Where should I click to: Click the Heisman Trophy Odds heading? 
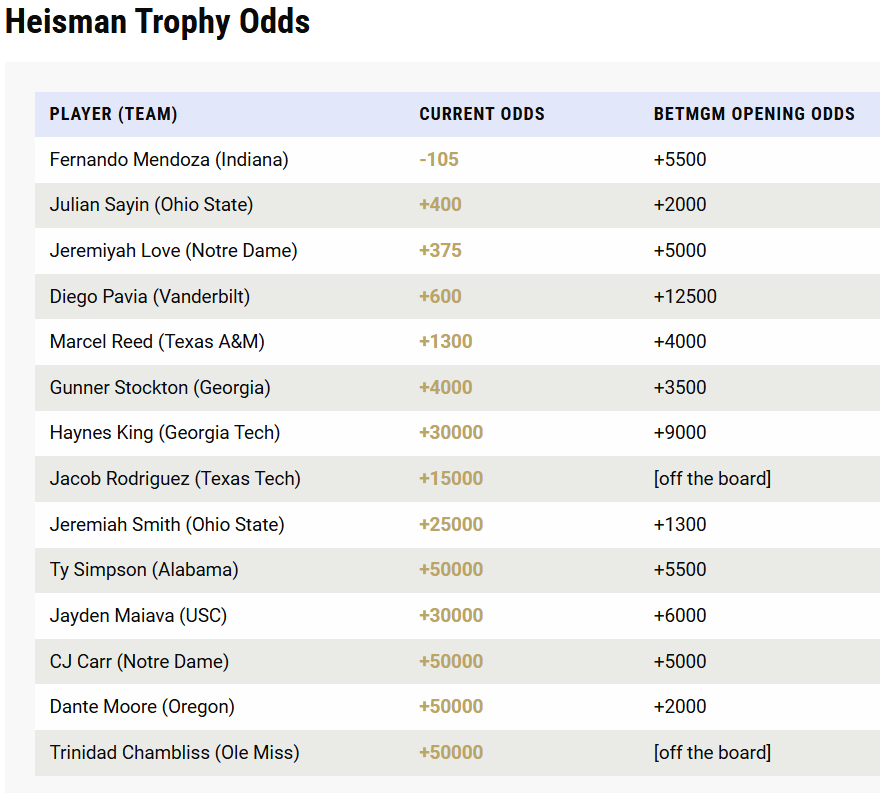158,22
